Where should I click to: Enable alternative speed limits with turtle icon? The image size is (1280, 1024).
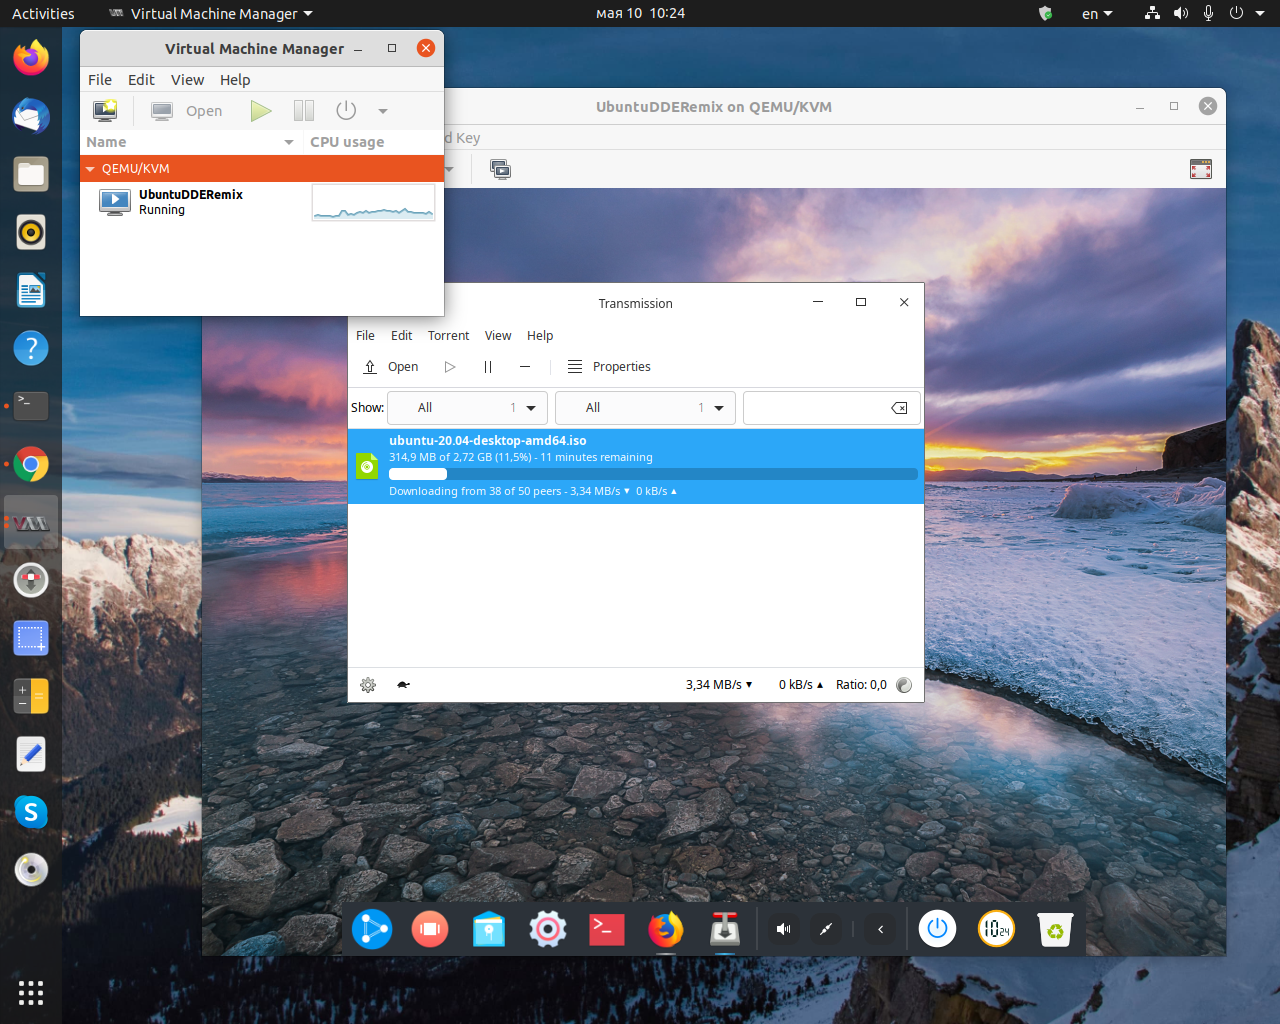404,685
